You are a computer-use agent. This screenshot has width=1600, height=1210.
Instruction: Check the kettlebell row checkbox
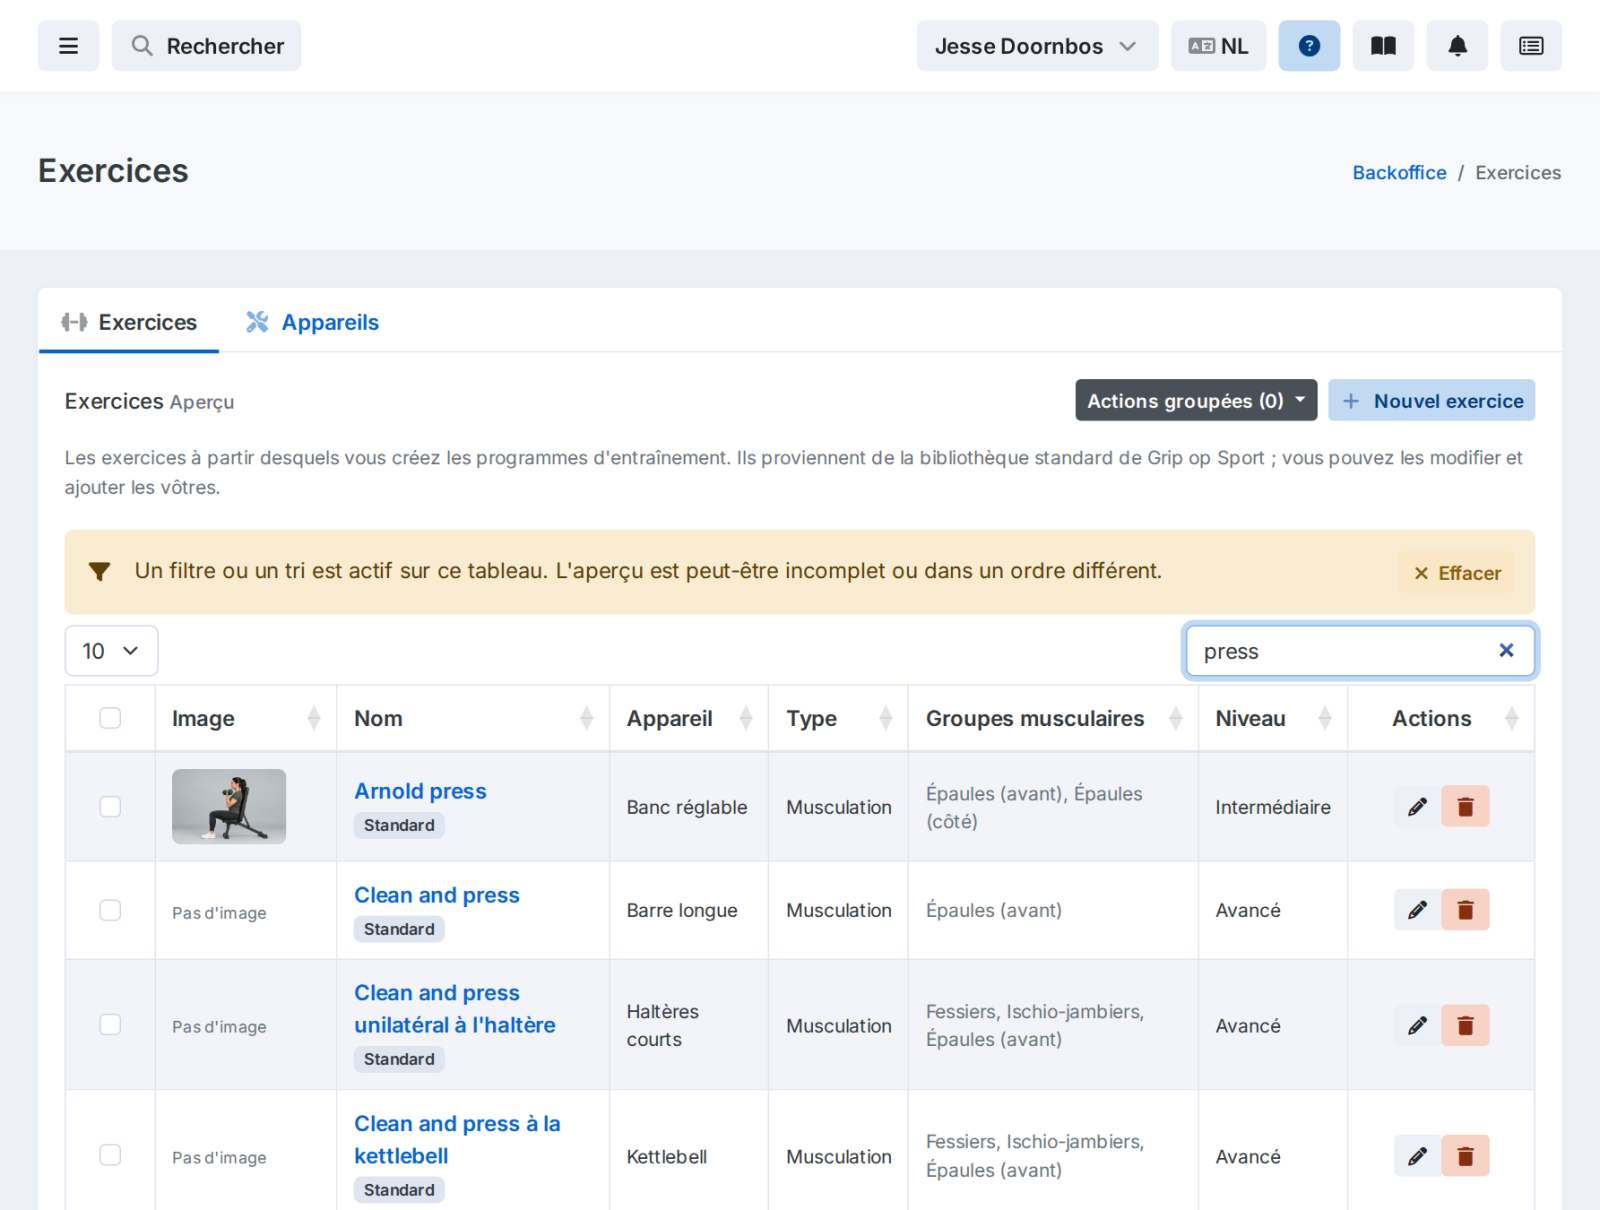click(x=110, y=1155)
